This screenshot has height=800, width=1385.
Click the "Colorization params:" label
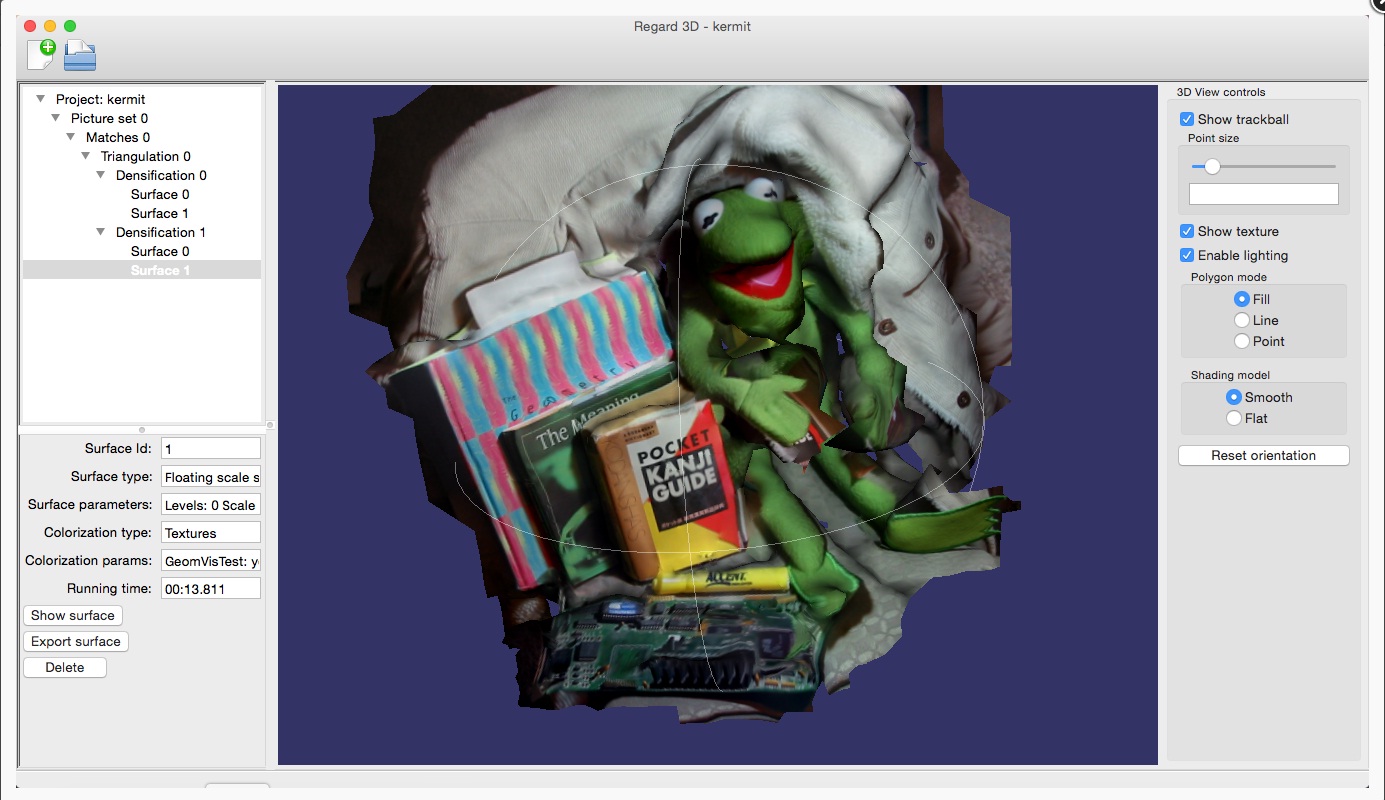click(89, 561)
